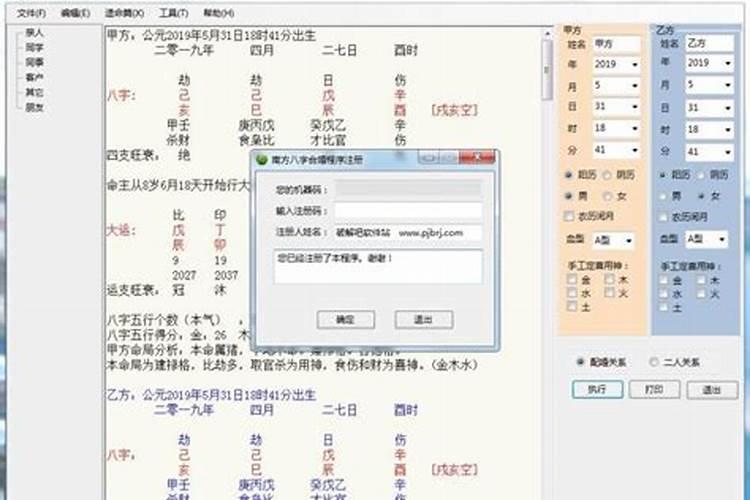750x500 pixels.
Task: Tick 土 checkbox in 甲方 panel
Action: pyautogui.click(x=572, y=307)
